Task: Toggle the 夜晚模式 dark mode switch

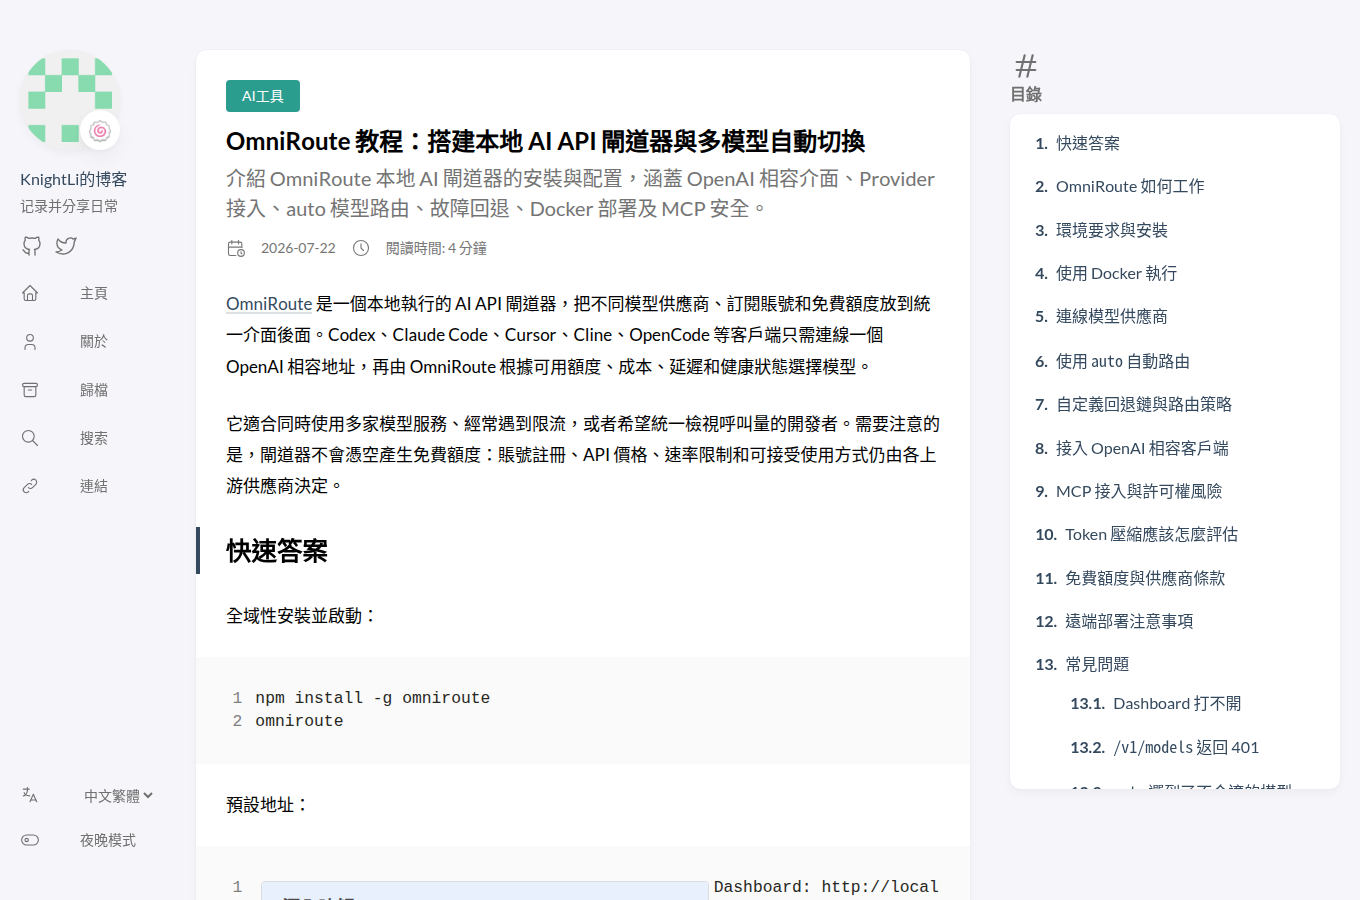Action: [x=30, y=840]
